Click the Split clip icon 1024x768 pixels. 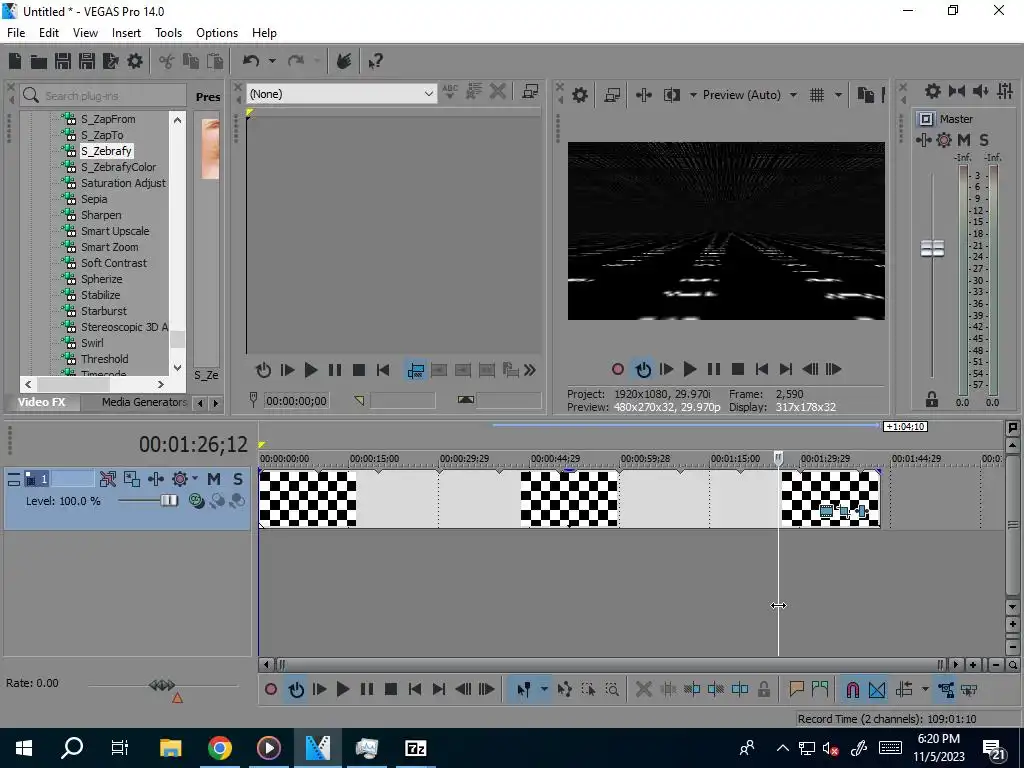pyautogui.click(x=740, y=689)
